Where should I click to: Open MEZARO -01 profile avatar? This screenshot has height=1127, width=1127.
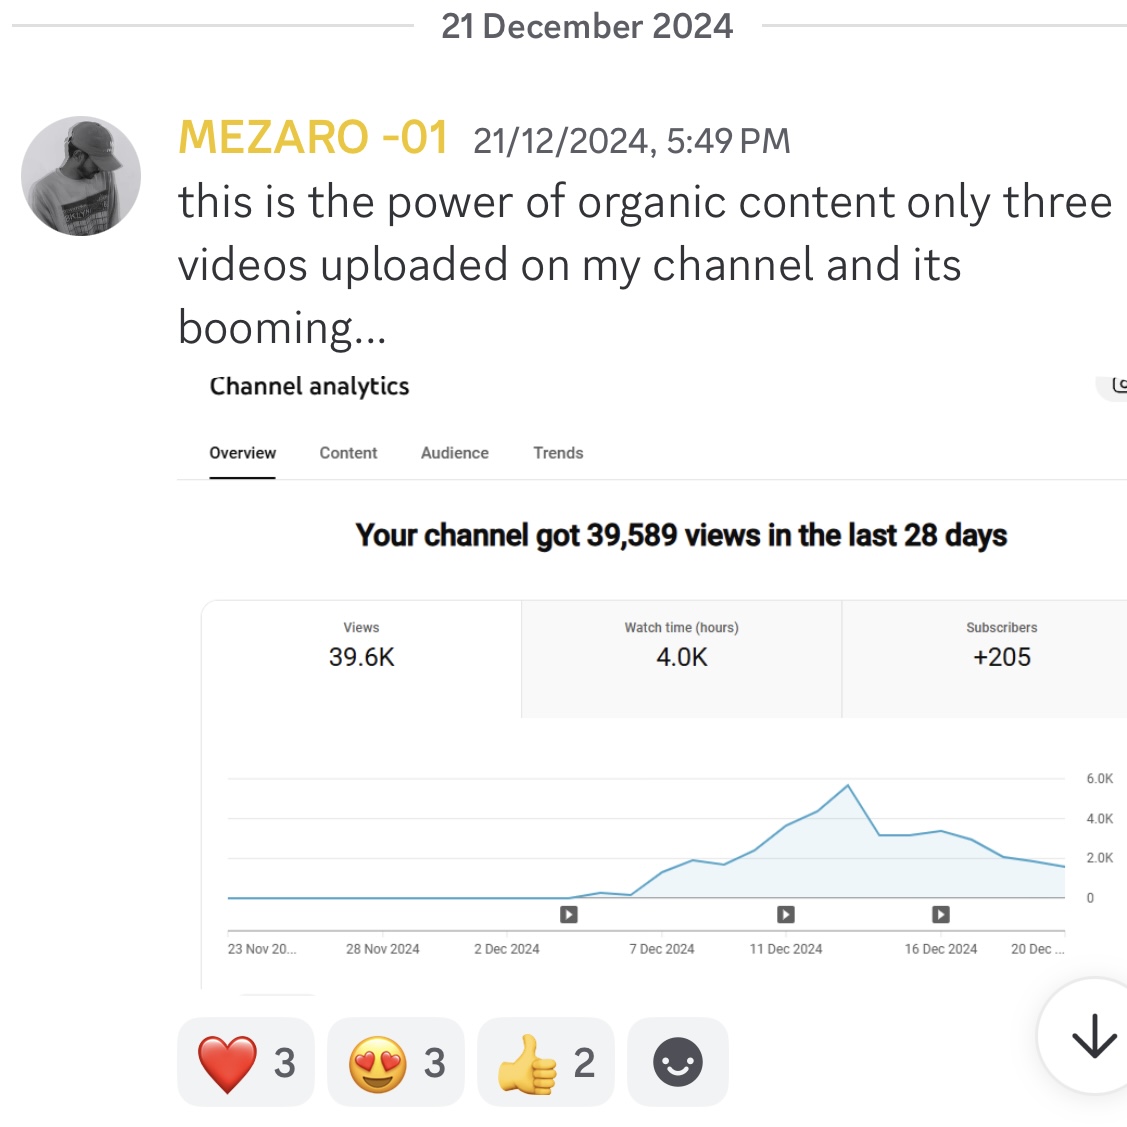(80, 176)
